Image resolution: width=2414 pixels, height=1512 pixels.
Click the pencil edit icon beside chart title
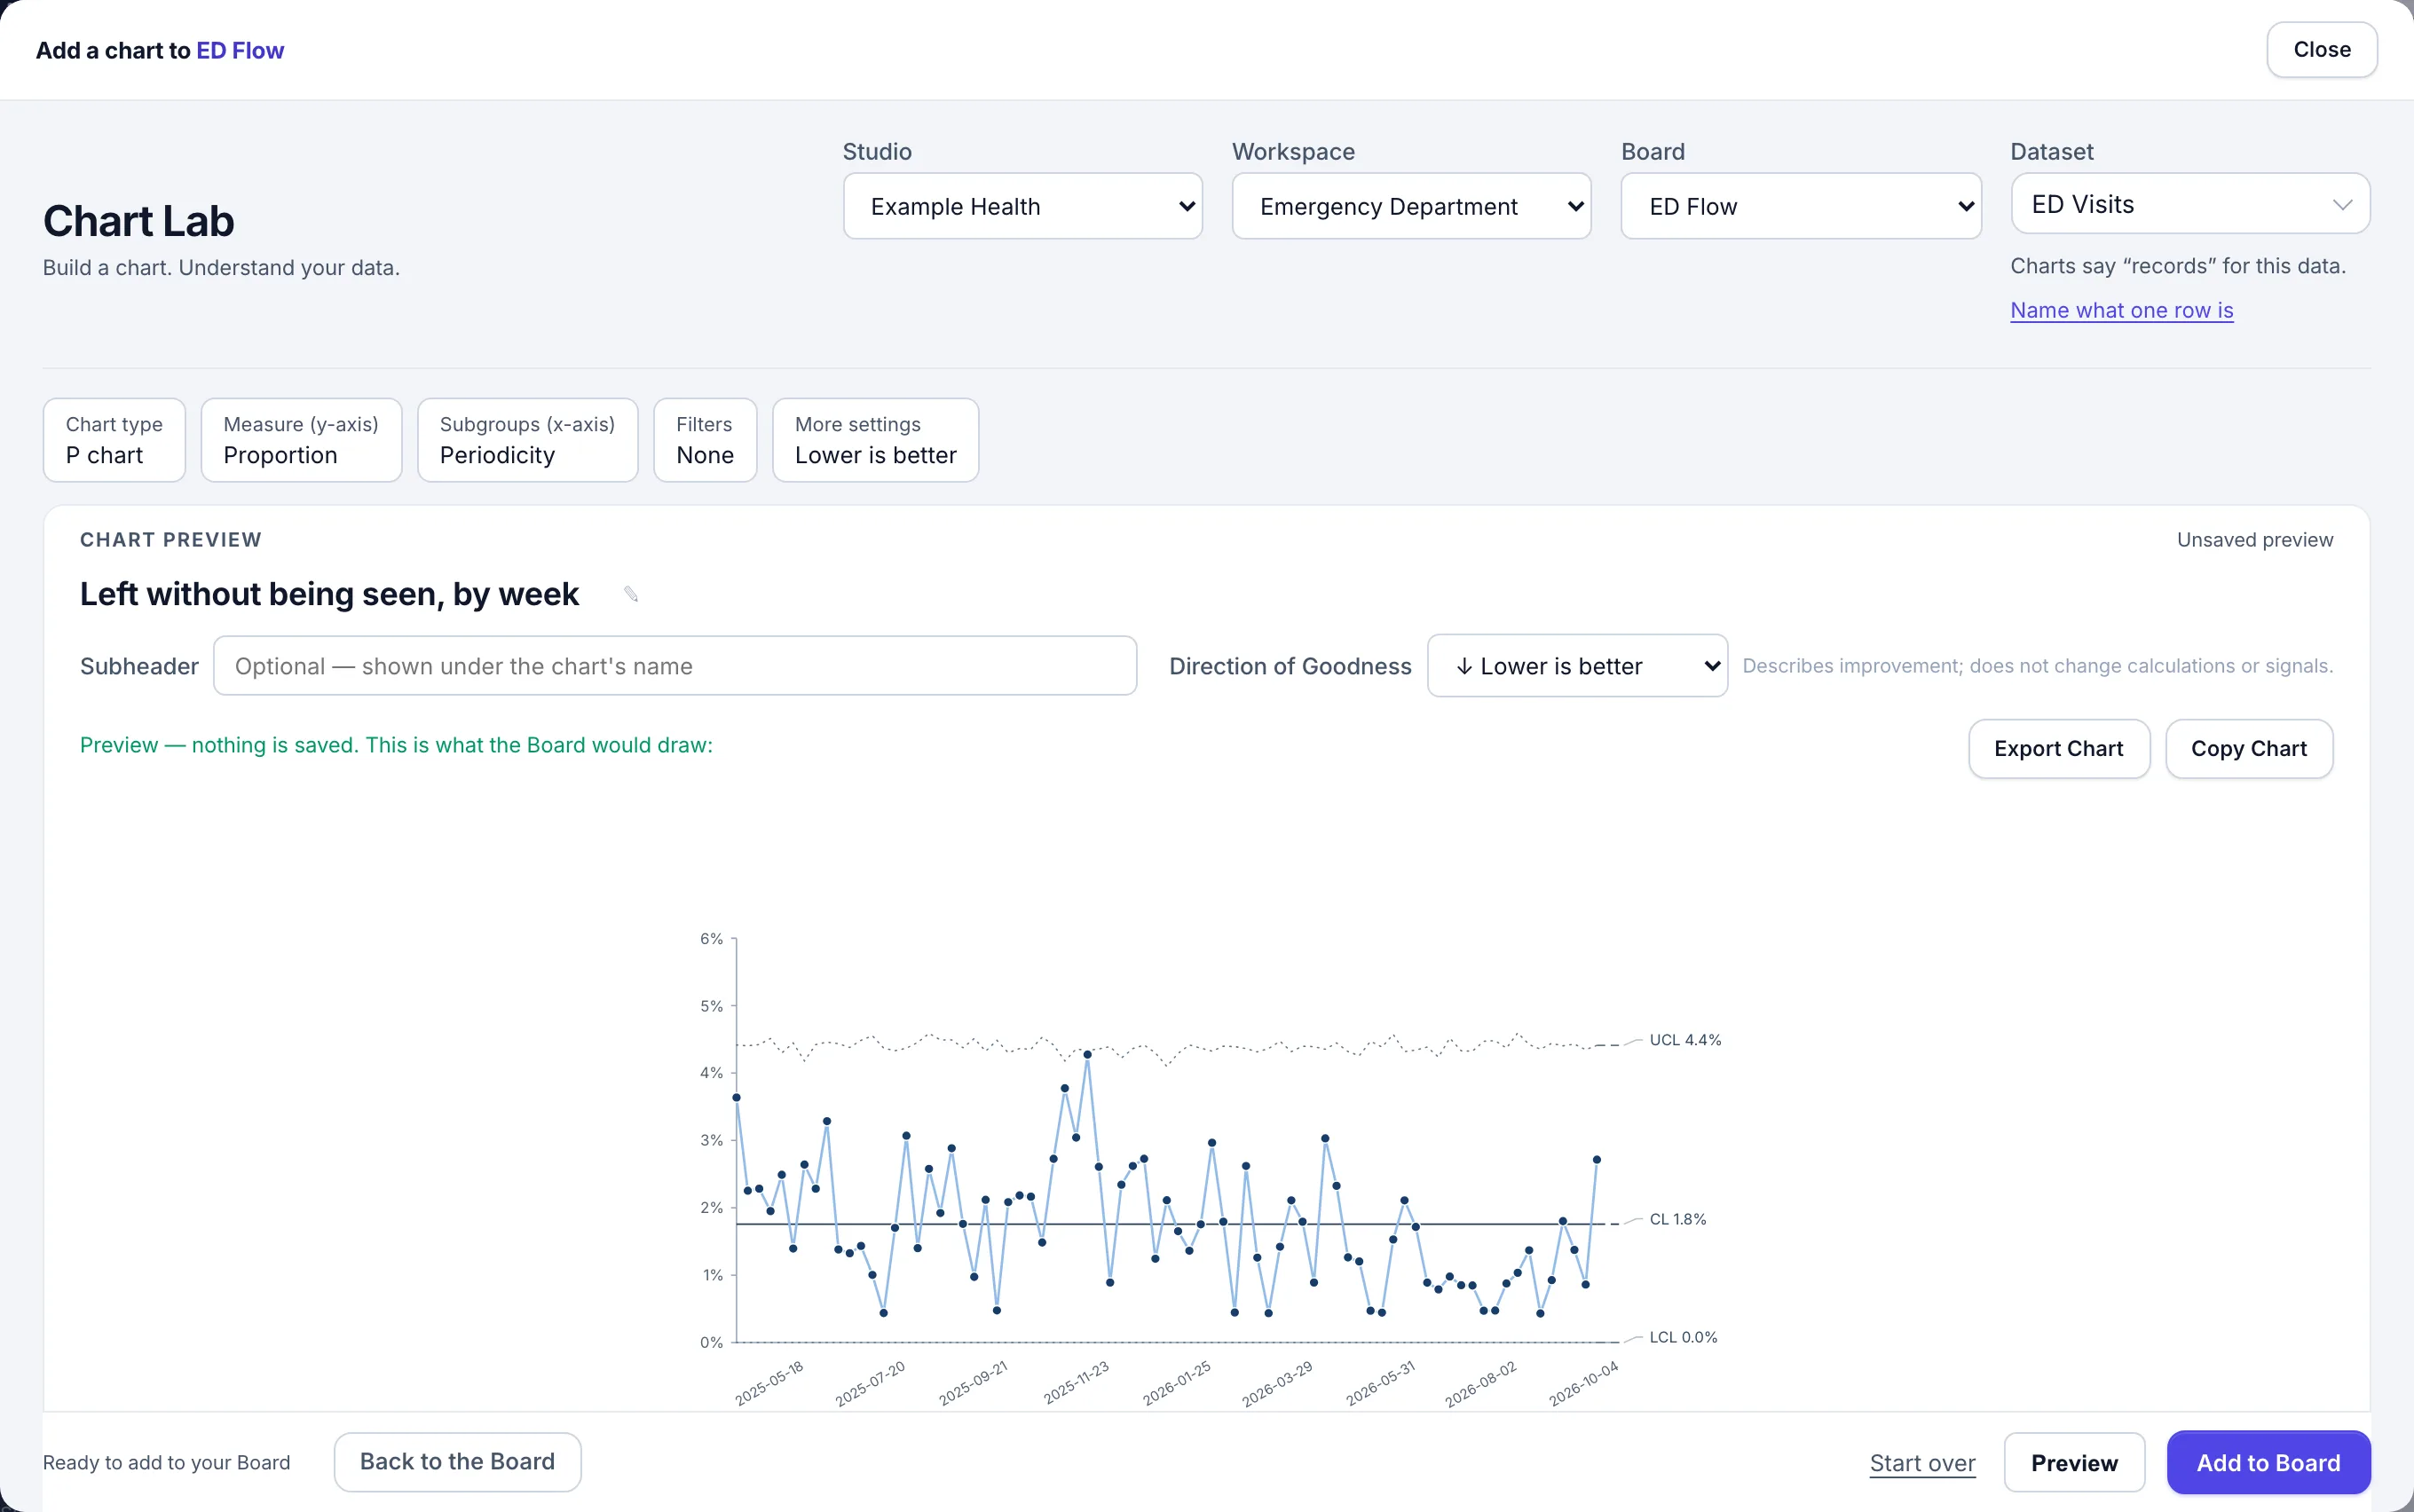[x=631, y=594]
